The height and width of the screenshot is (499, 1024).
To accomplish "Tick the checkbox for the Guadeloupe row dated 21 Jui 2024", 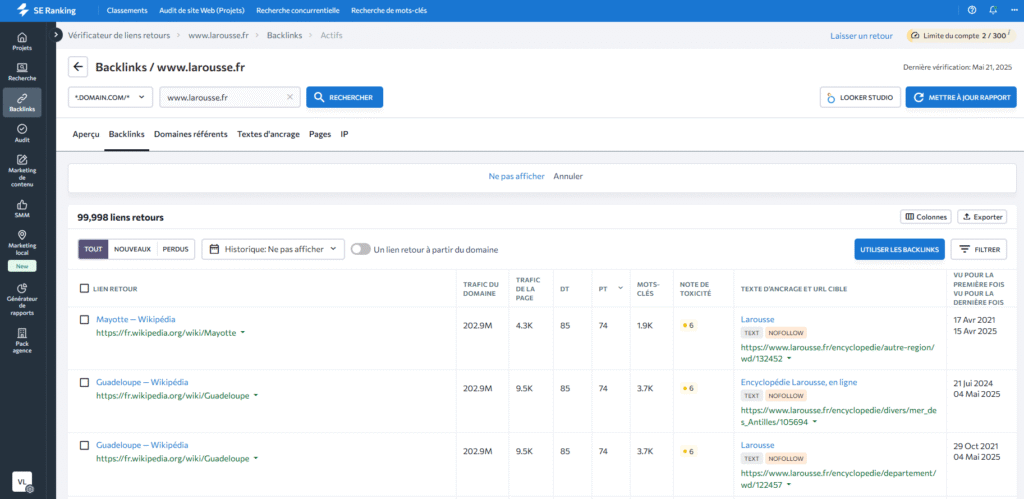I will pos(84,382).
